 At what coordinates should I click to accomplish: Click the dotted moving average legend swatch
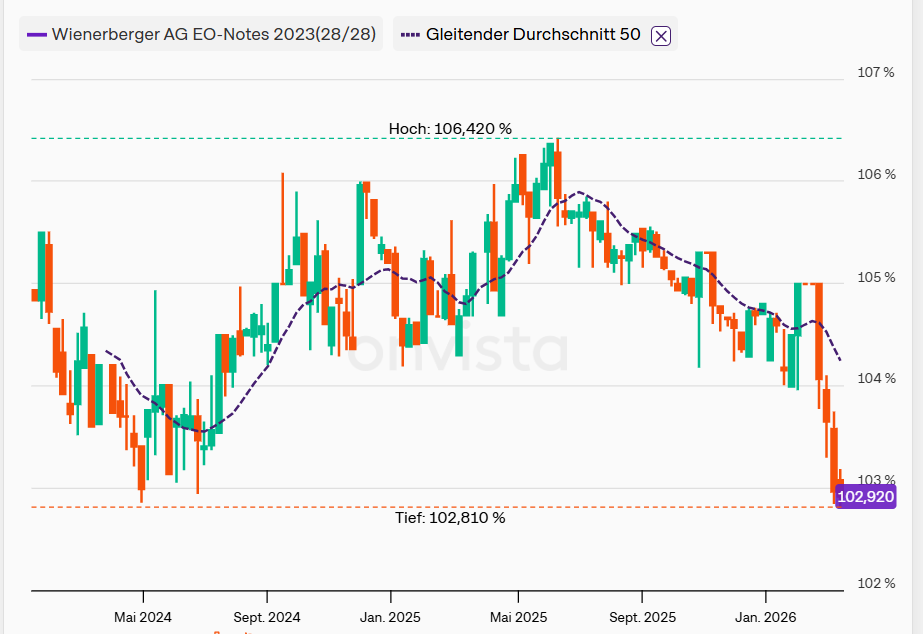(410, 35)
